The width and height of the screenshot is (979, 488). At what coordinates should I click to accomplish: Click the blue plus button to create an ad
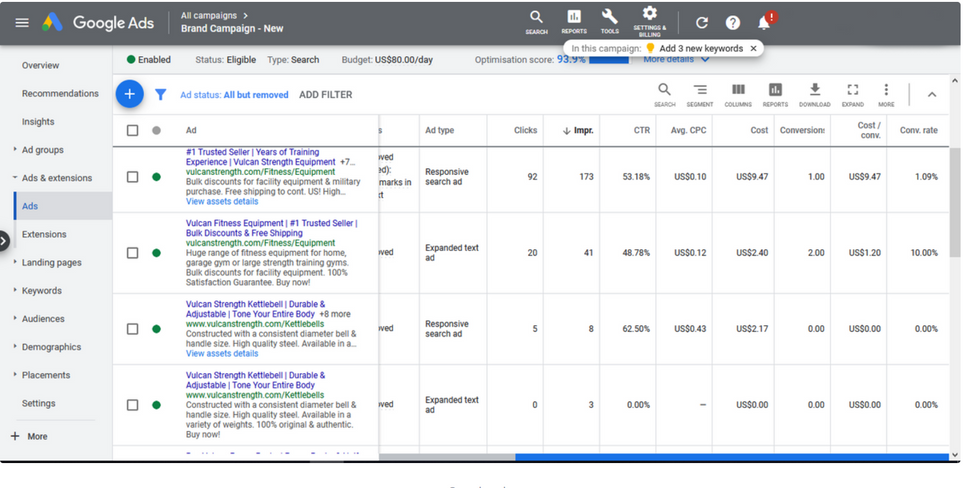[x=129, y=94]
